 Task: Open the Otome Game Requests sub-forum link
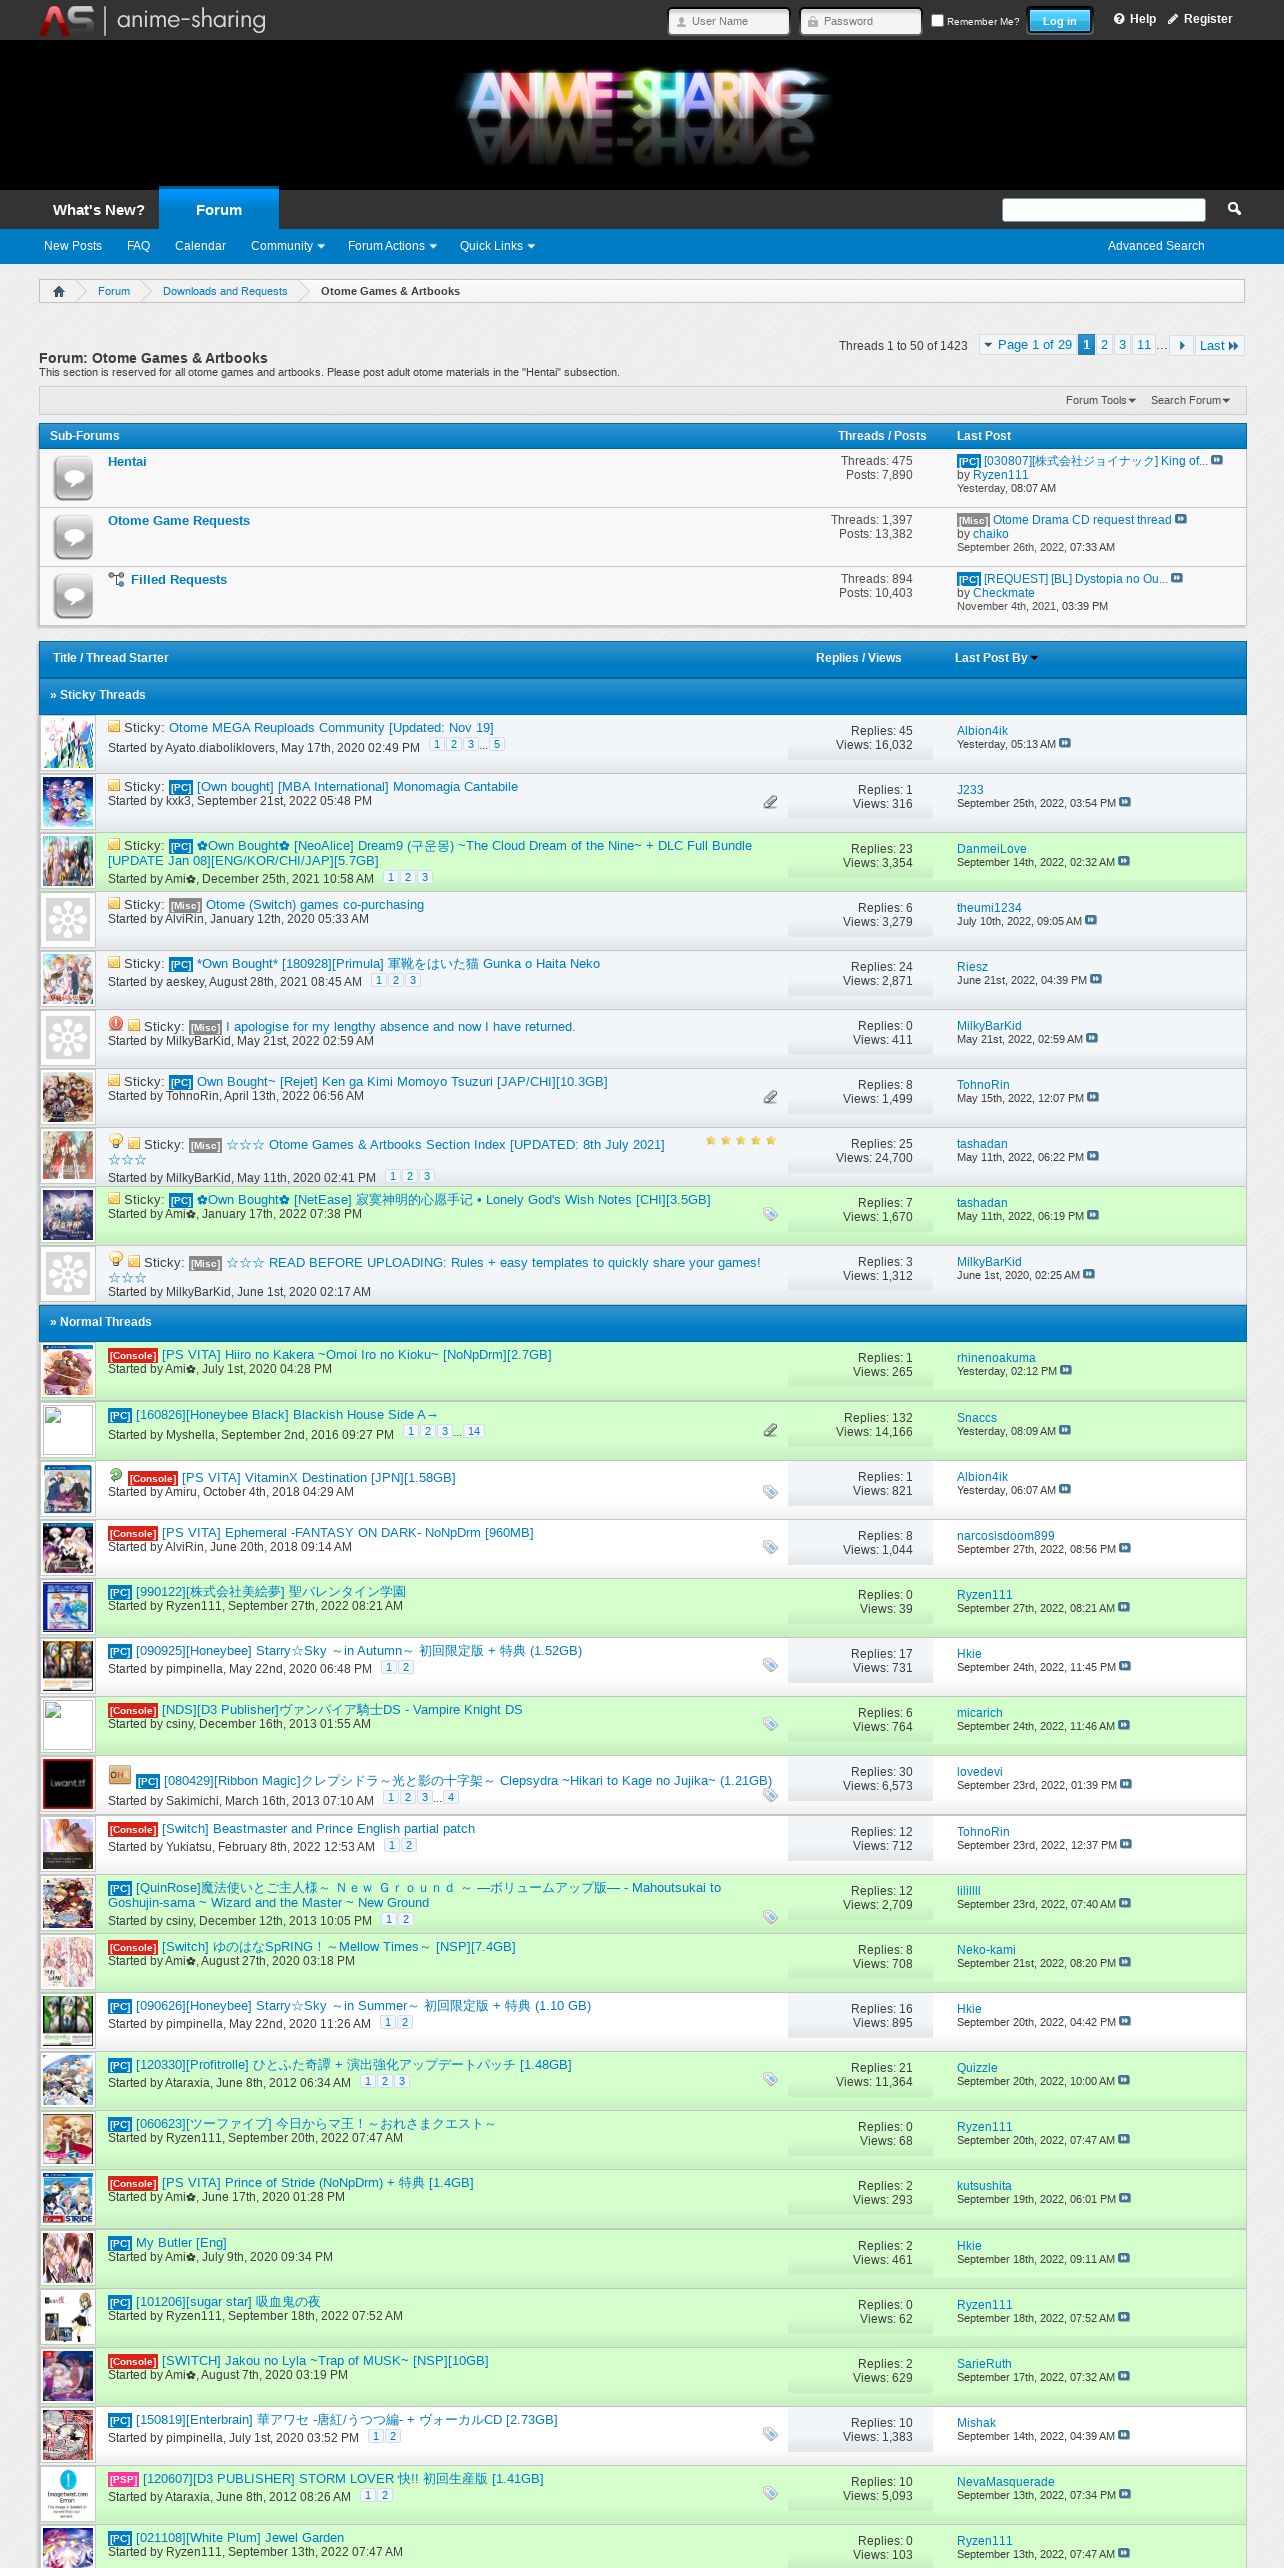point(179,521)
